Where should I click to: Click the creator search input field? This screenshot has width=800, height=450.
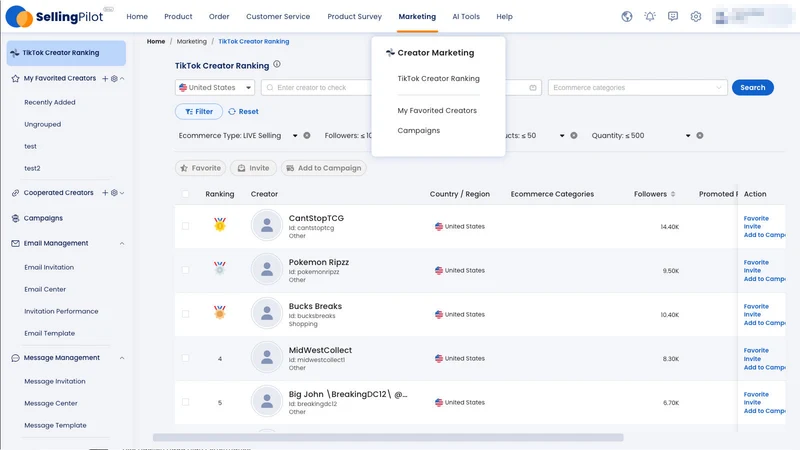316,88
